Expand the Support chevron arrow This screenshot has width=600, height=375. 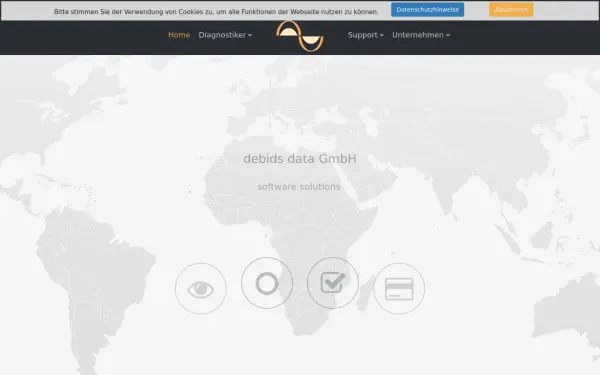(382, 35)
